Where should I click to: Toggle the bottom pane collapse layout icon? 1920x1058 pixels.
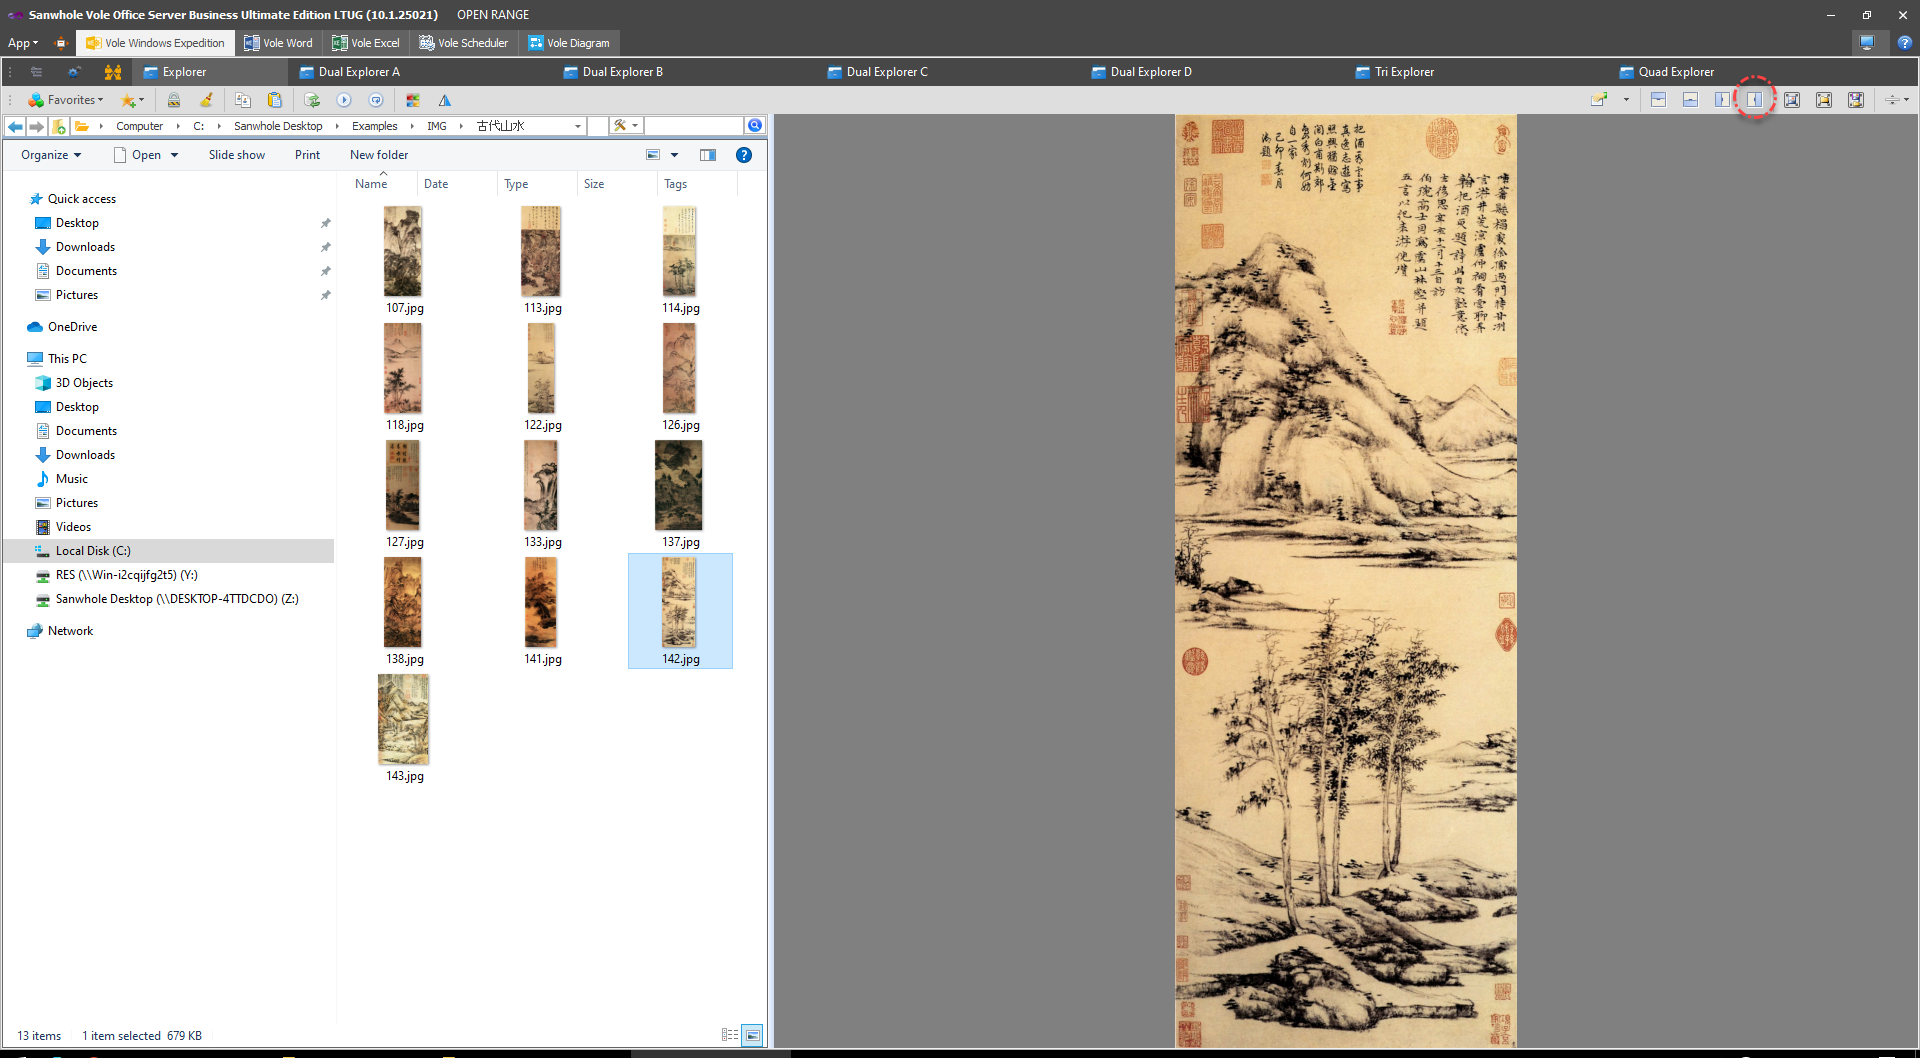pos(1691,100)
